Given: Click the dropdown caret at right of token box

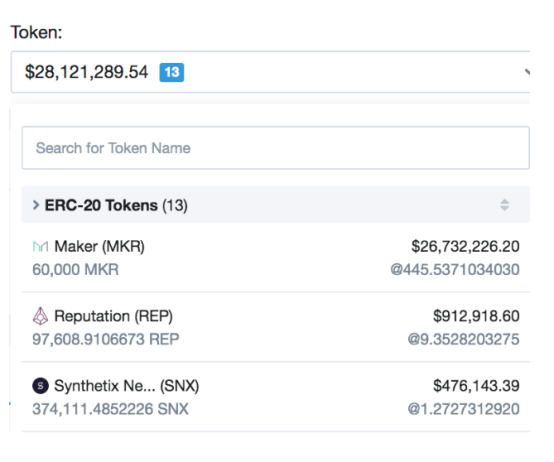Looking at the screenshot, I should 527,72.
